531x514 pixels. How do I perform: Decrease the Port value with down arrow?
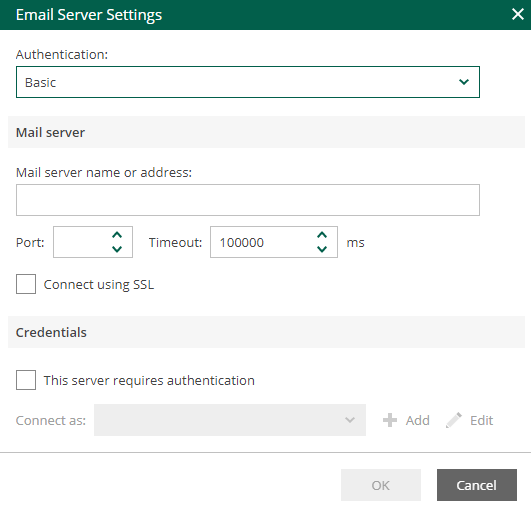pyautogui.click(x=117, y=250)
